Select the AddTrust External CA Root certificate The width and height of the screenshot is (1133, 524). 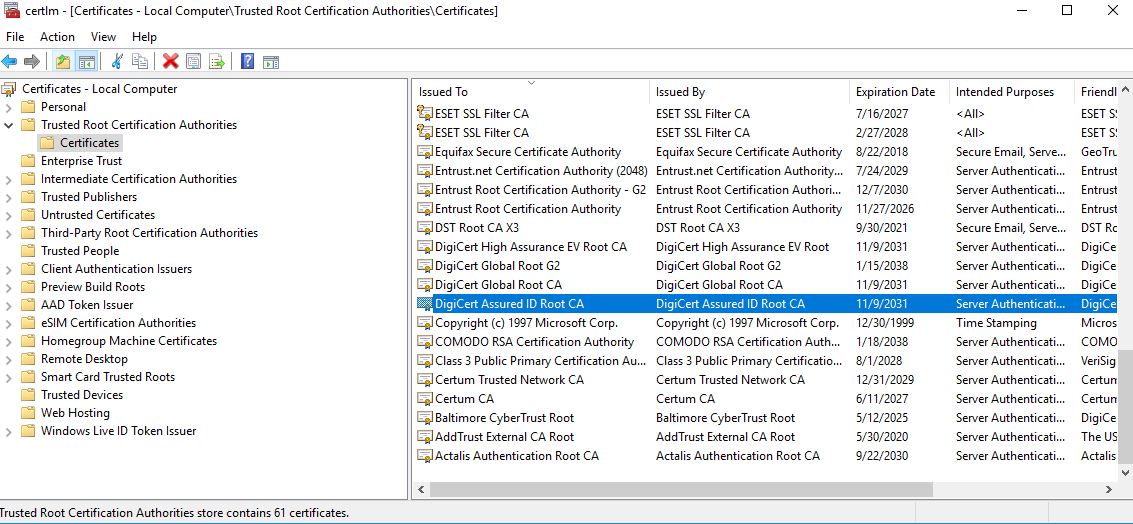(x=504, y=437)
